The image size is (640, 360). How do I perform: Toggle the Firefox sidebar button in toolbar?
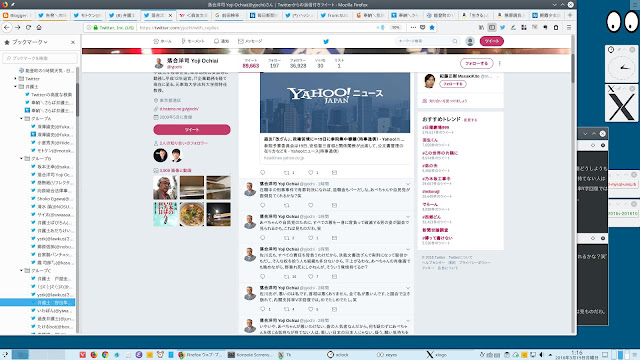point(492,27)
